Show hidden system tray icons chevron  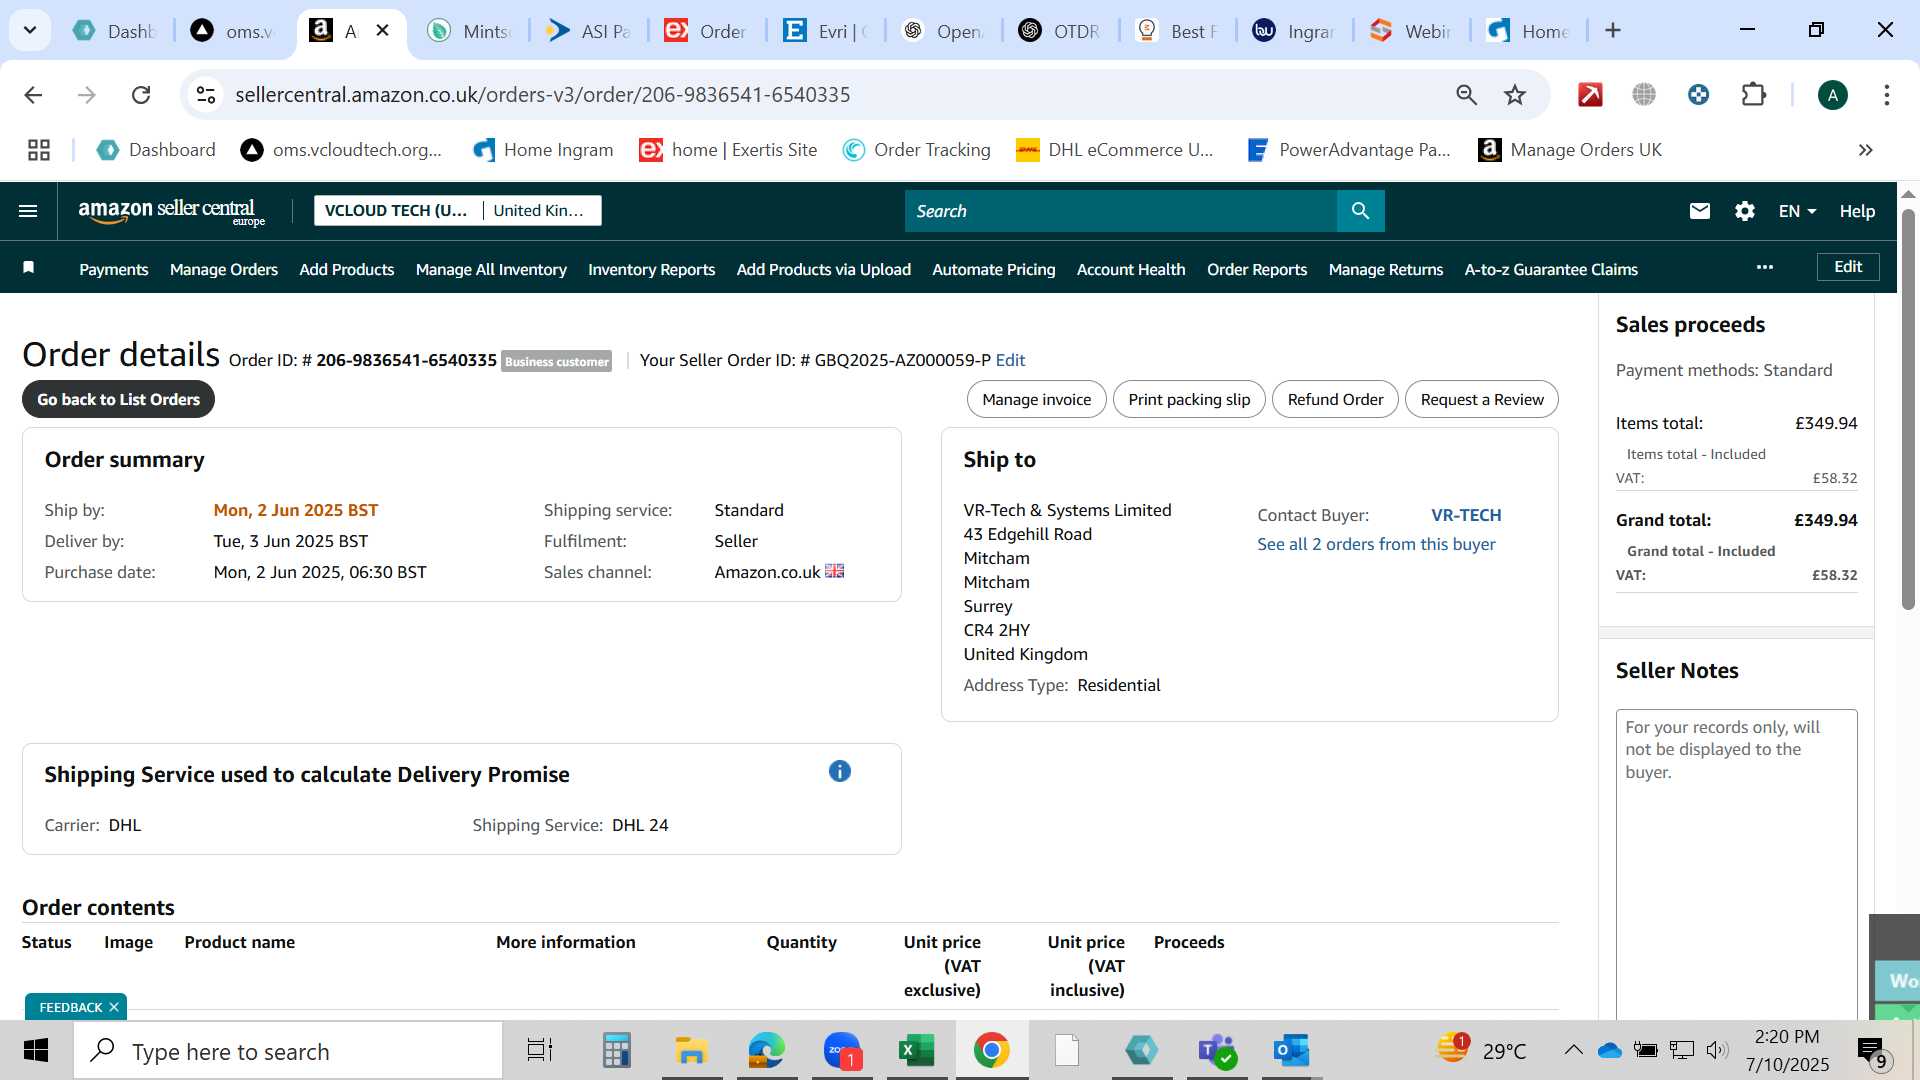click(x=1573, y=1050)
